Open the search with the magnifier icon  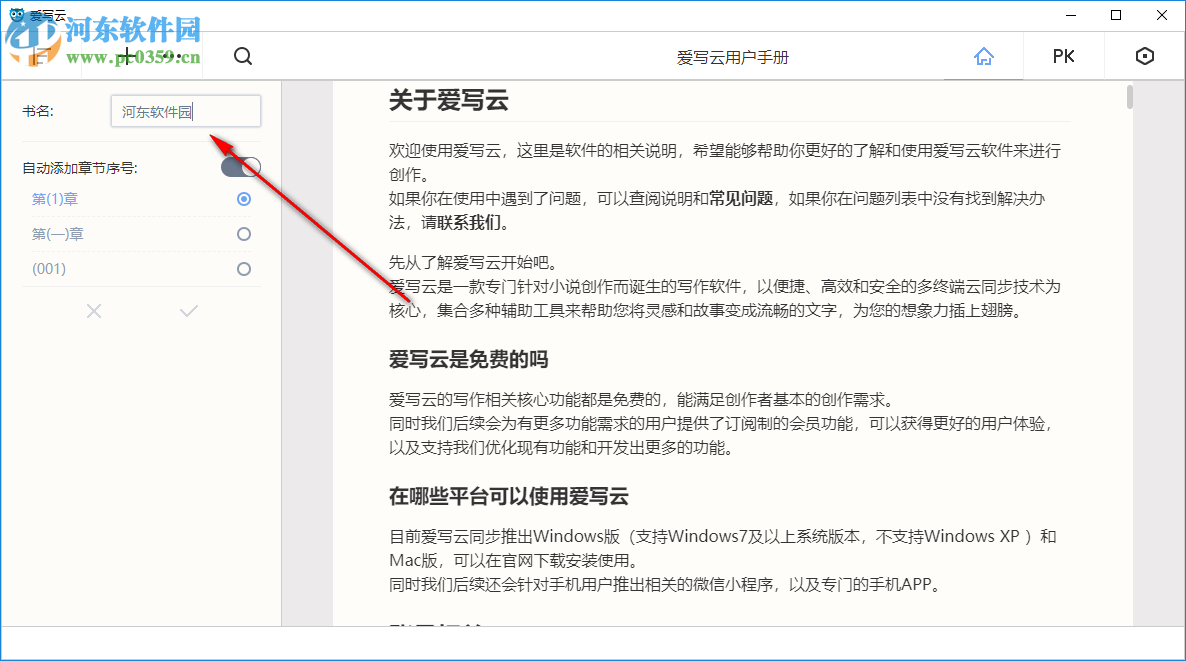(242, 56)
